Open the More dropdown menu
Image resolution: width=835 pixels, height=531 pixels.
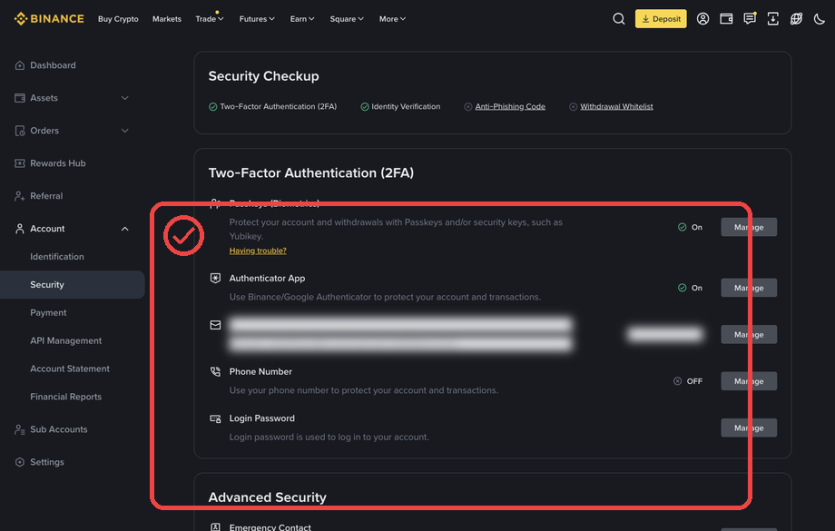(392, 19)
